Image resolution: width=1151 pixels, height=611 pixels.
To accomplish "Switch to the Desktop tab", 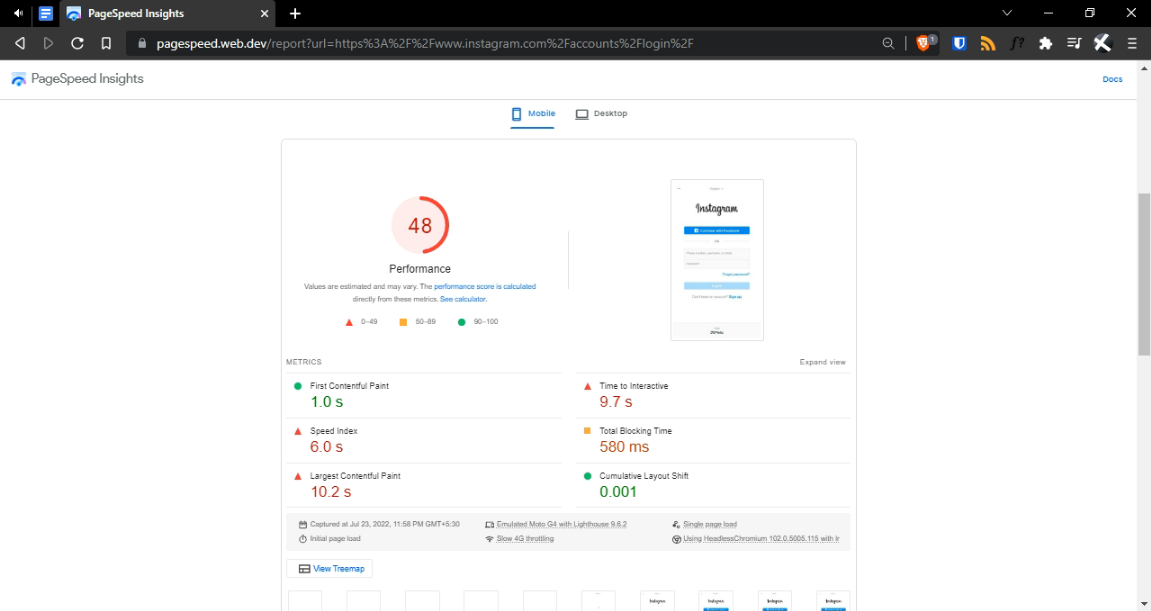I will [x=602, y=114].
